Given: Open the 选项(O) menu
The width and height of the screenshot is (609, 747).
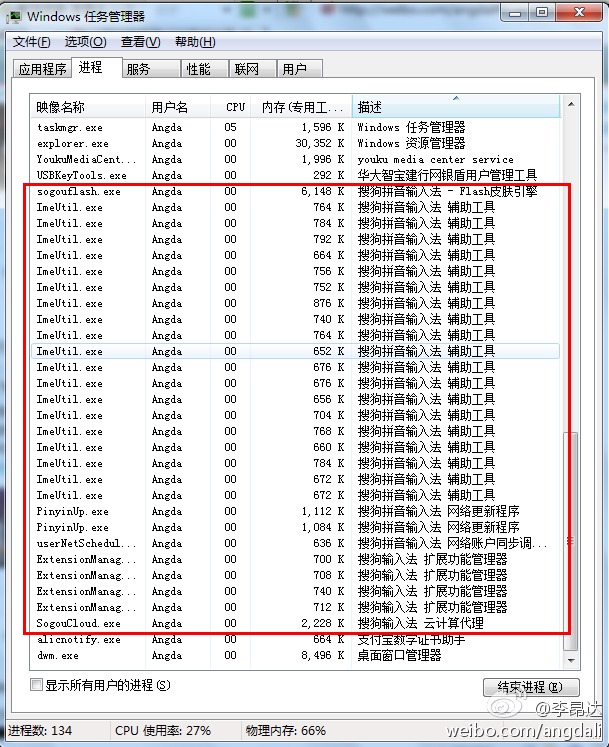Looking at the screenshot, I should (x=86, y=42).
